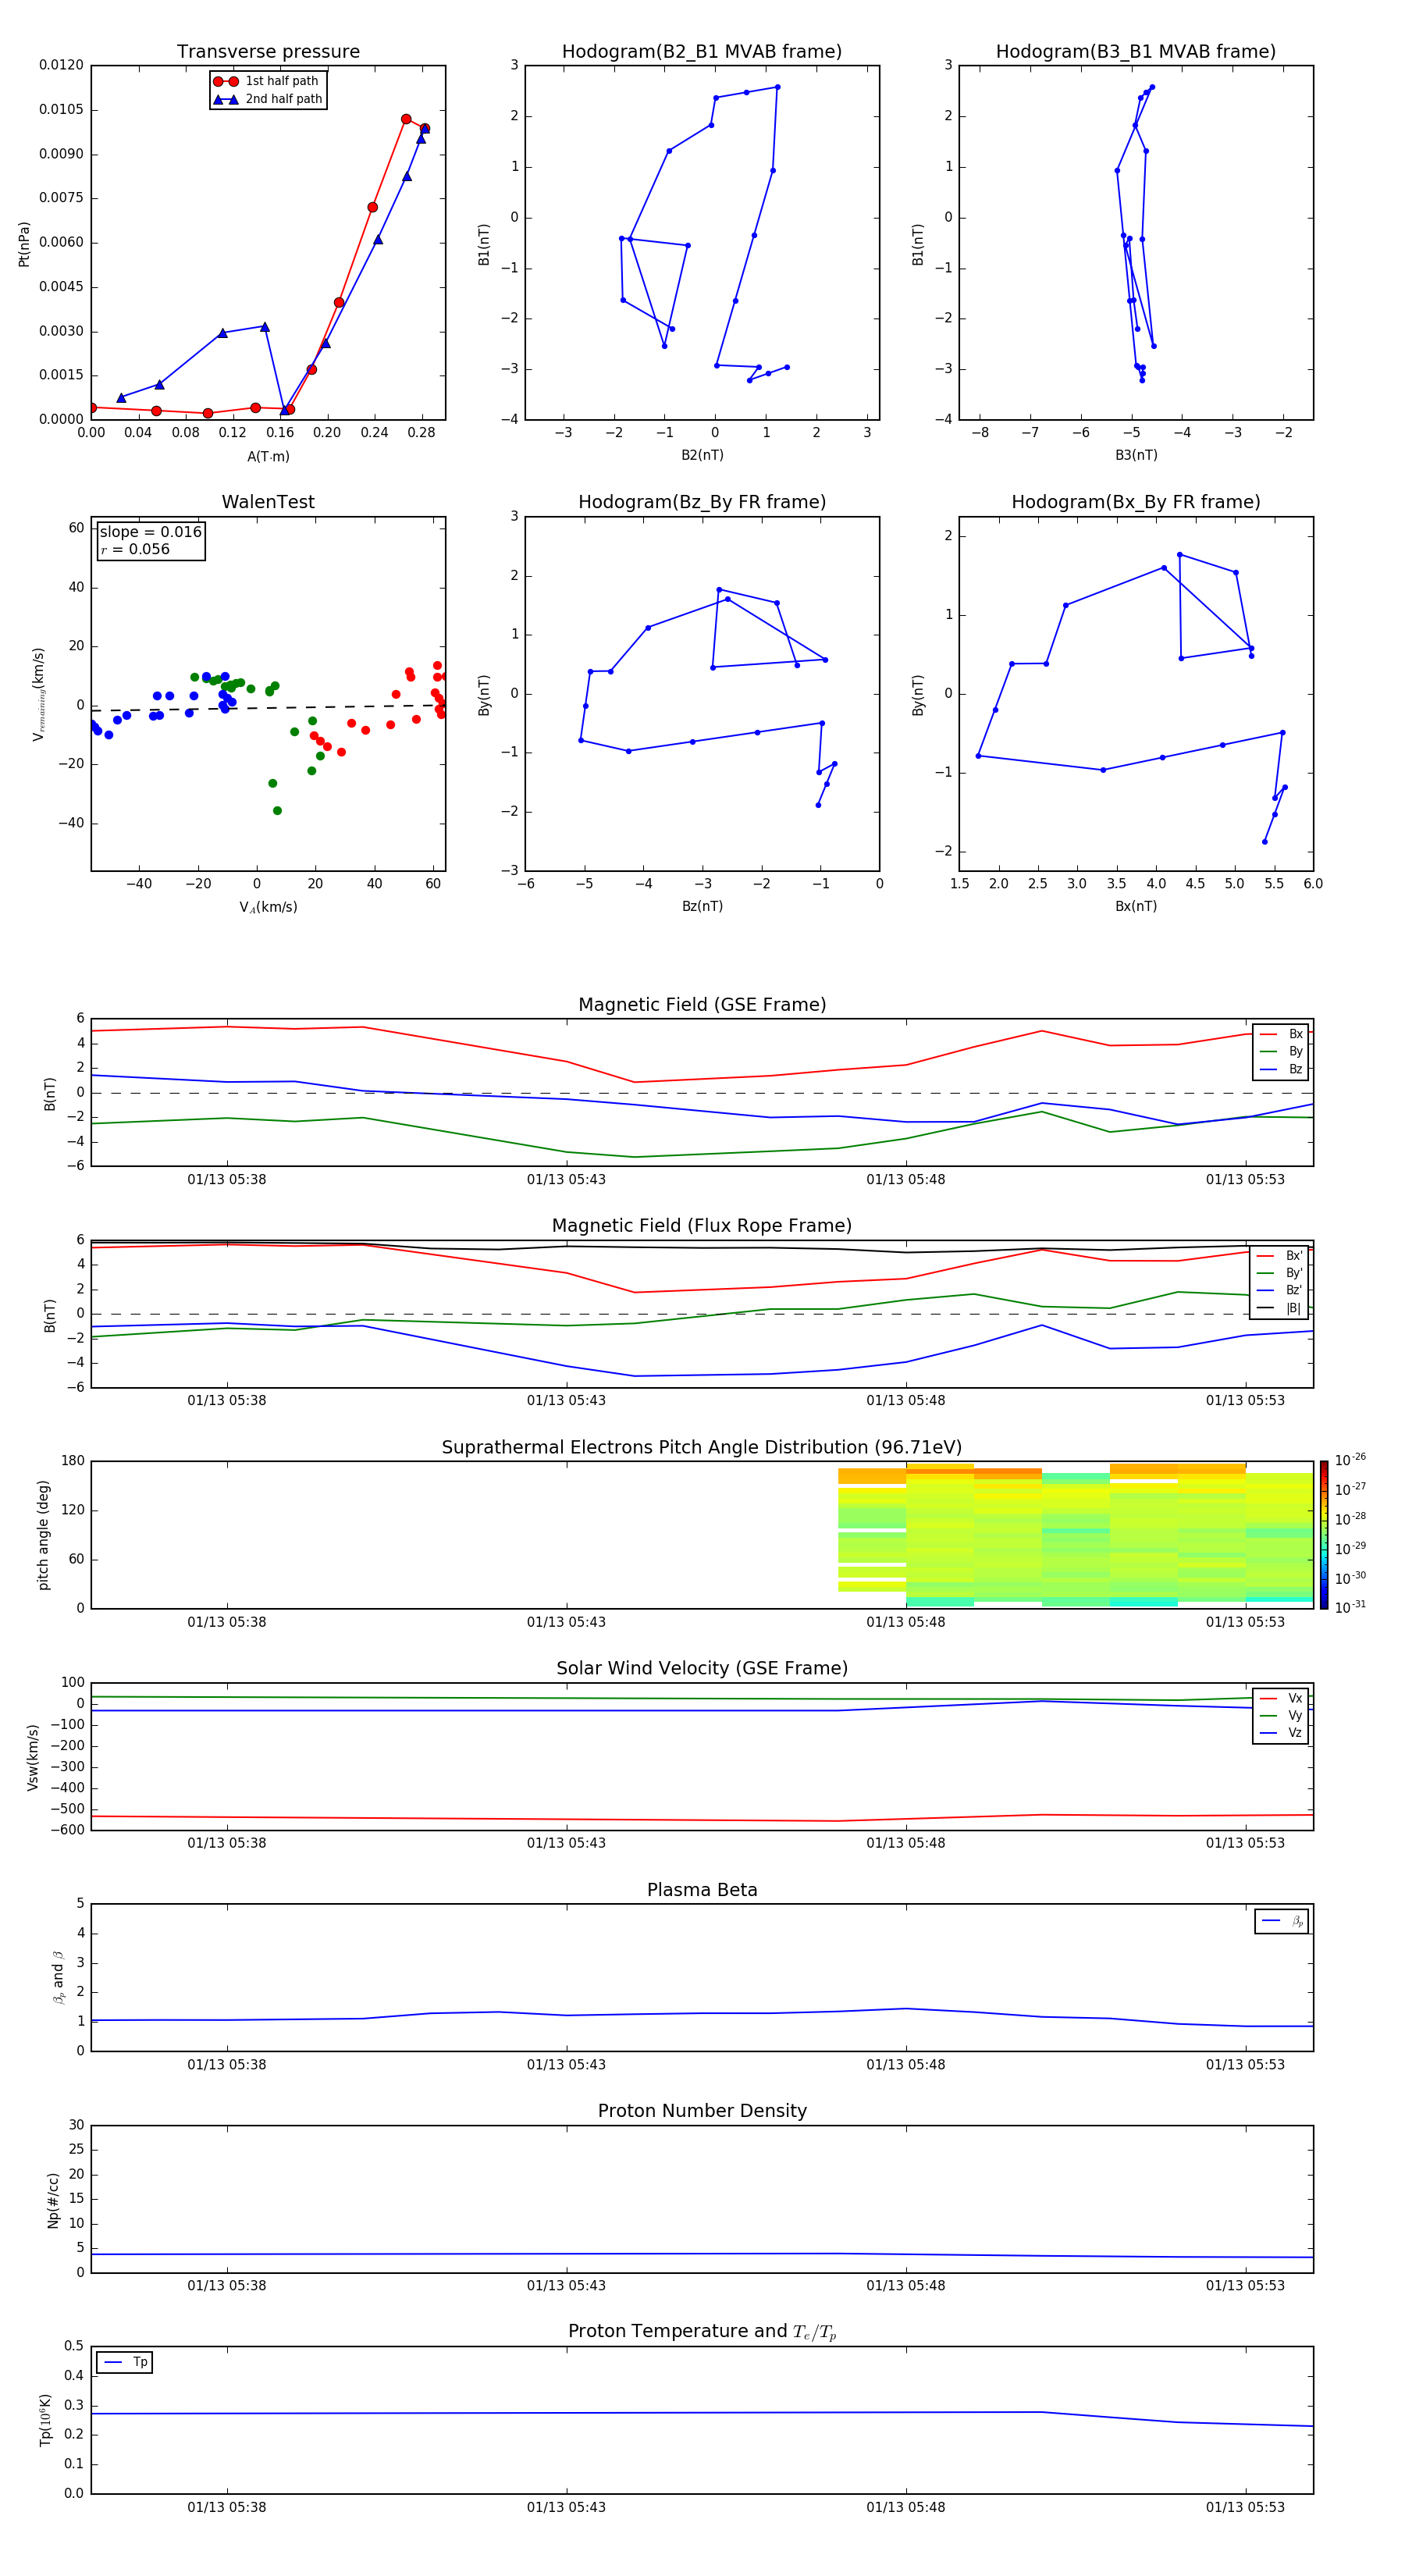Image resolution: width=1405 pixels, height=2576 pixels.
Task: Click the 'Plasma Beta' panel title
Action: coord(702,1890)
